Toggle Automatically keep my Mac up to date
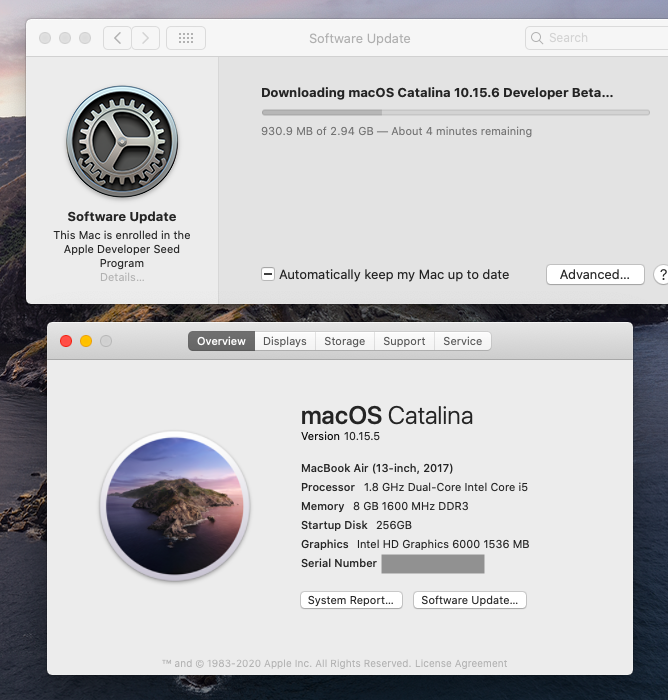The image size is (668, 700). click(268, 274)
